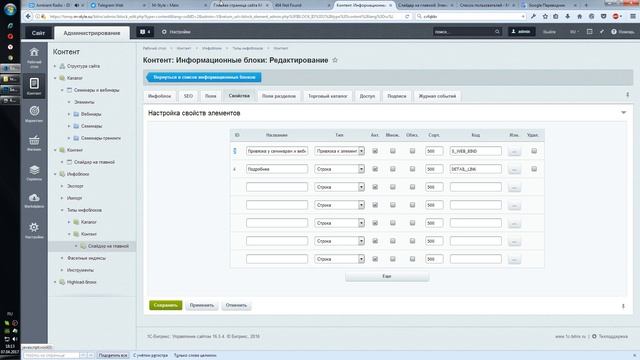Open tab settings icon right of tabs row
The width and height of the screenshot is (640, 360).
tap(627, 95)
